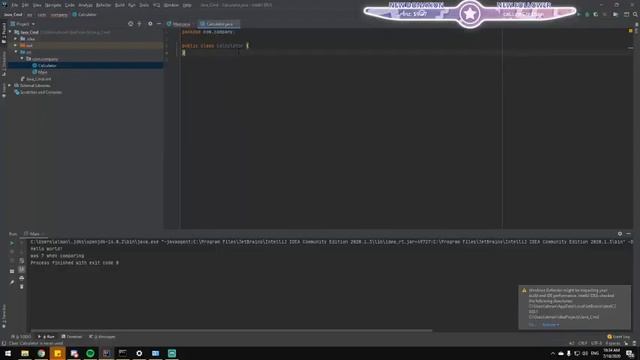
Task: Click the CRLF line separator in status bar
Action: (583, 343)
